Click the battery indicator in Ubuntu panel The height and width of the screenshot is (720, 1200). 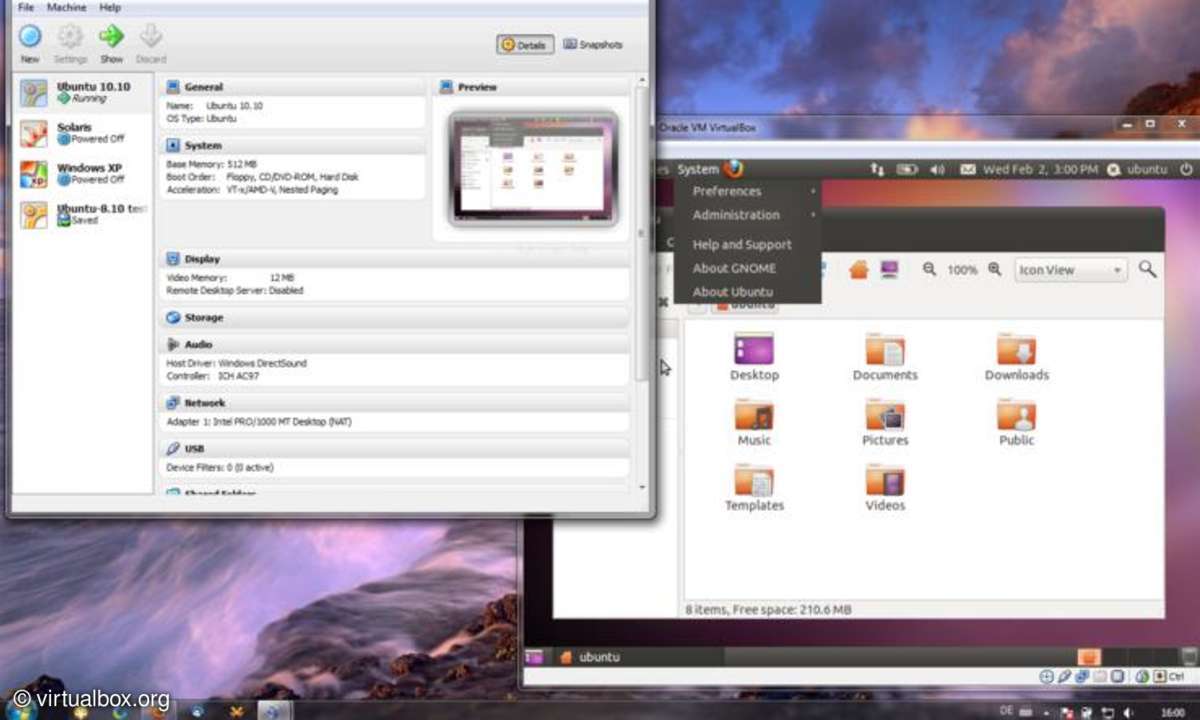pyautogui.click(x=907, y=170)
